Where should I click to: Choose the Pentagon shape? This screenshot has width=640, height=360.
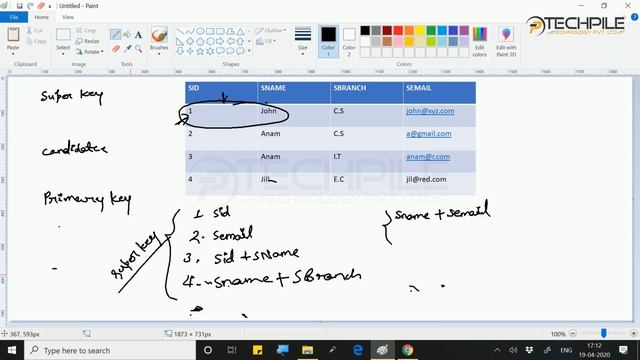point(200,41)
